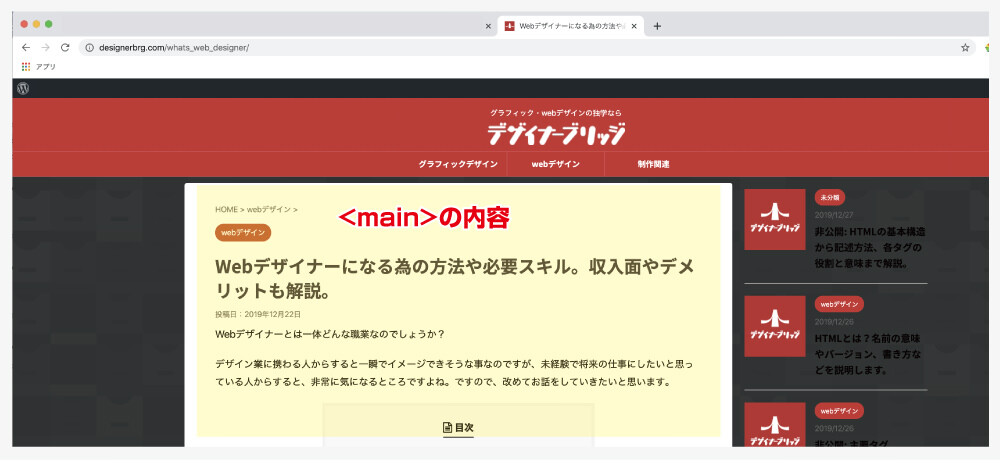Click the orange webデザイン category badge

[x=243, y=232]
